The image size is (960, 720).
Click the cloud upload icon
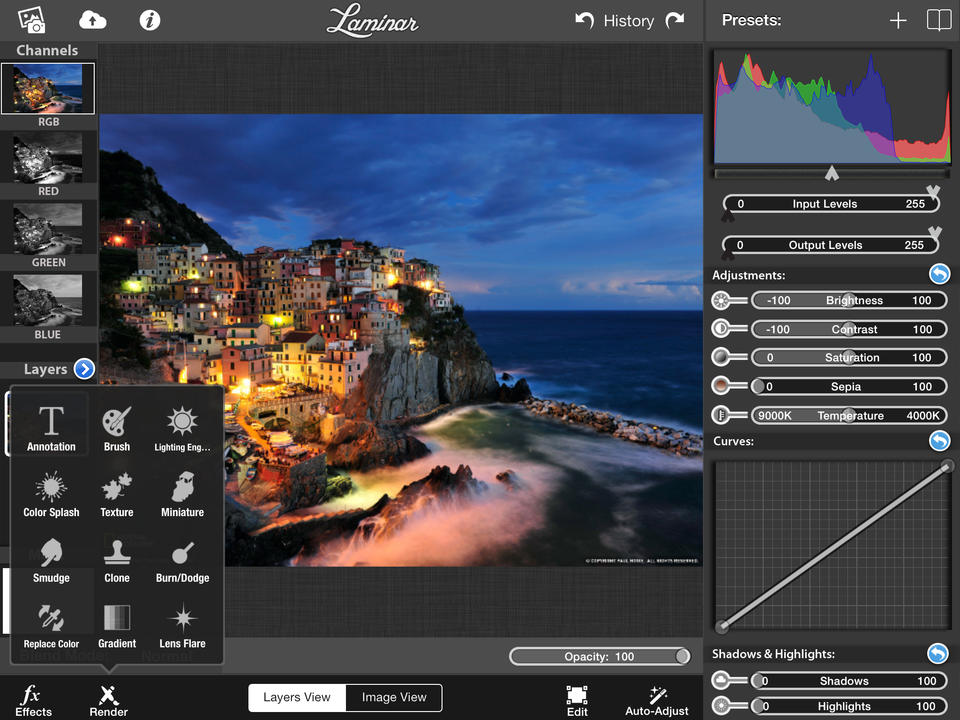(x=92, y=20)
